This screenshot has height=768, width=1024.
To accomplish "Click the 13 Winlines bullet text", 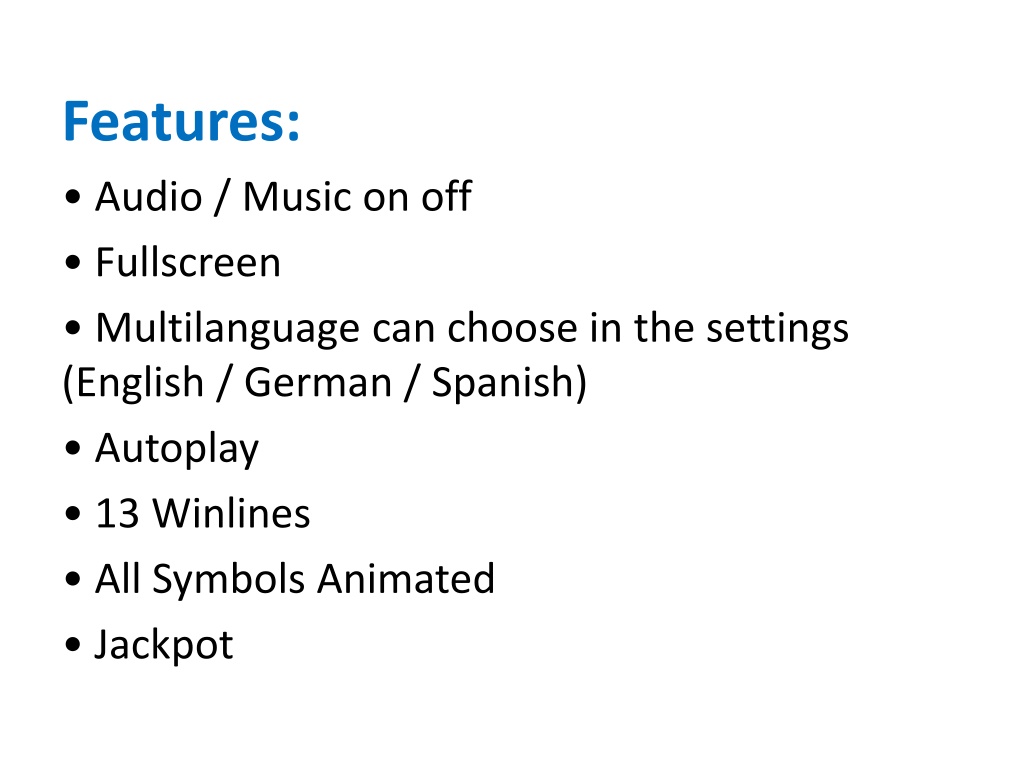I will coord(202,513).
